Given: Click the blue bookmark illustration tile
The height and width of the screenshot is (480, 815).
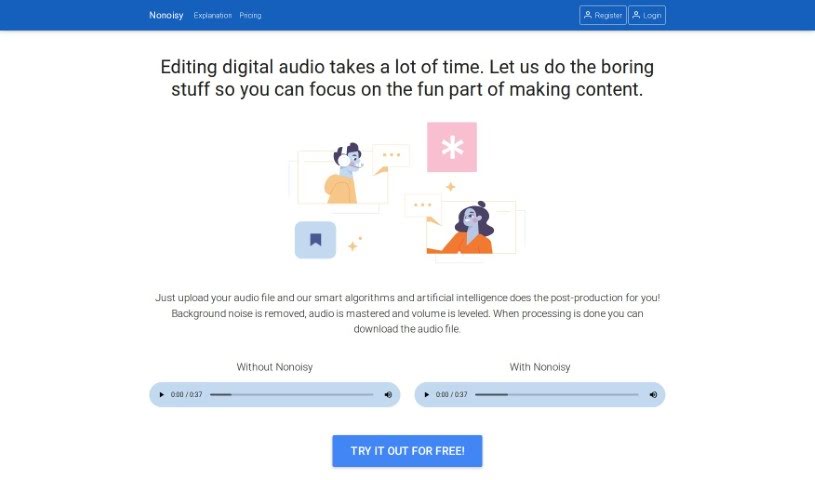Looking at the screenshot, I should tap(316, 240).
